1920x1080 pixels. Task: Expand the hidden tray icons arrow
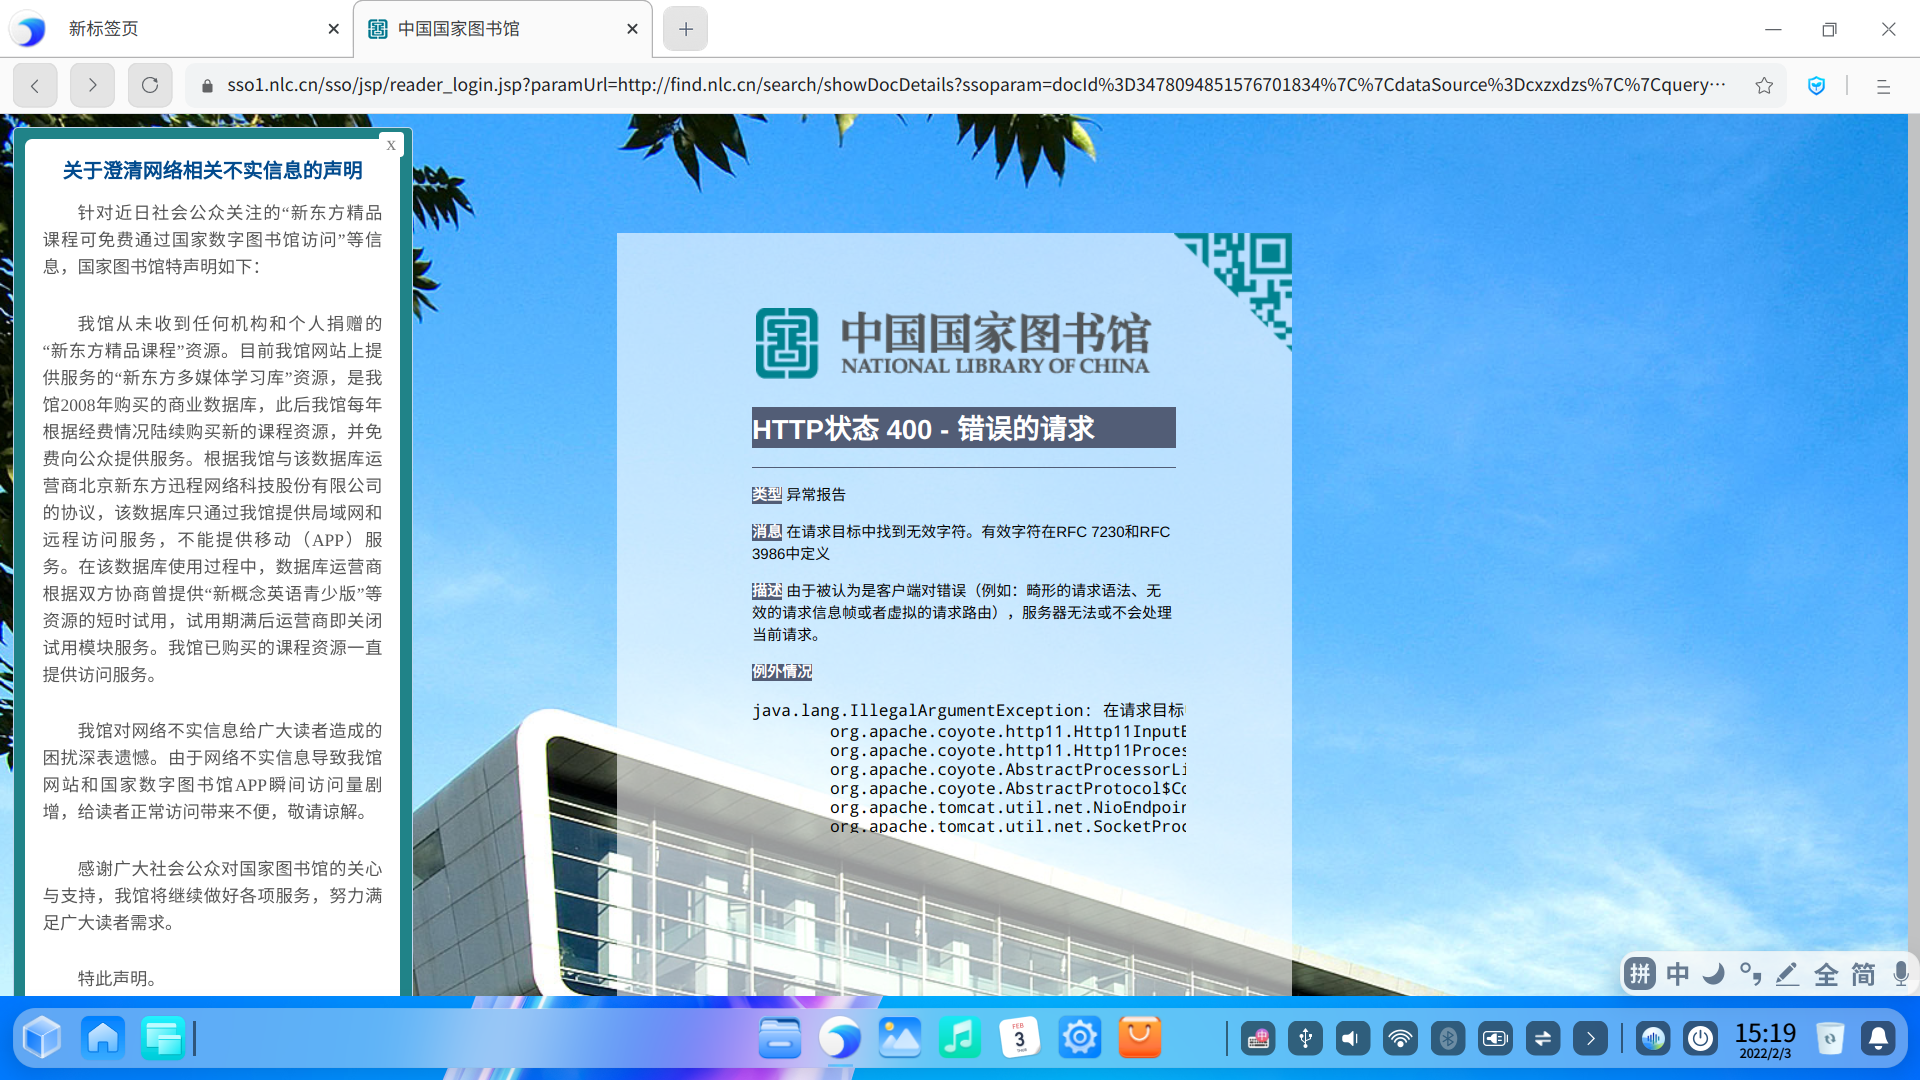point(1590,1039)
